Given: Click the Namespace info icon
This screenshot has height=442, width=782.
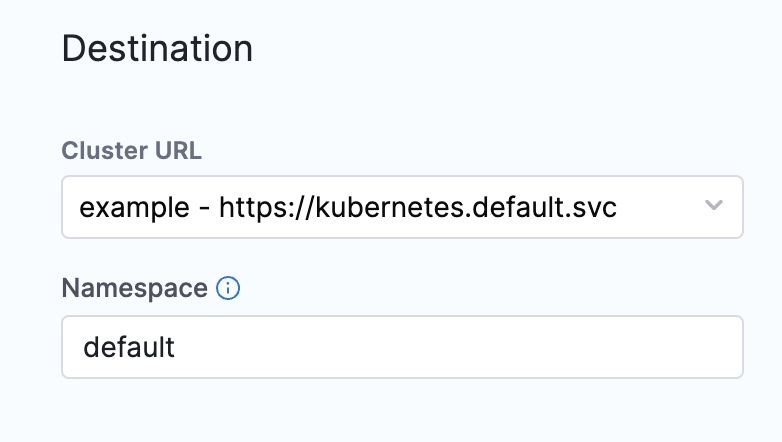Looking at the screenshot, I should (x=228, y=288).
